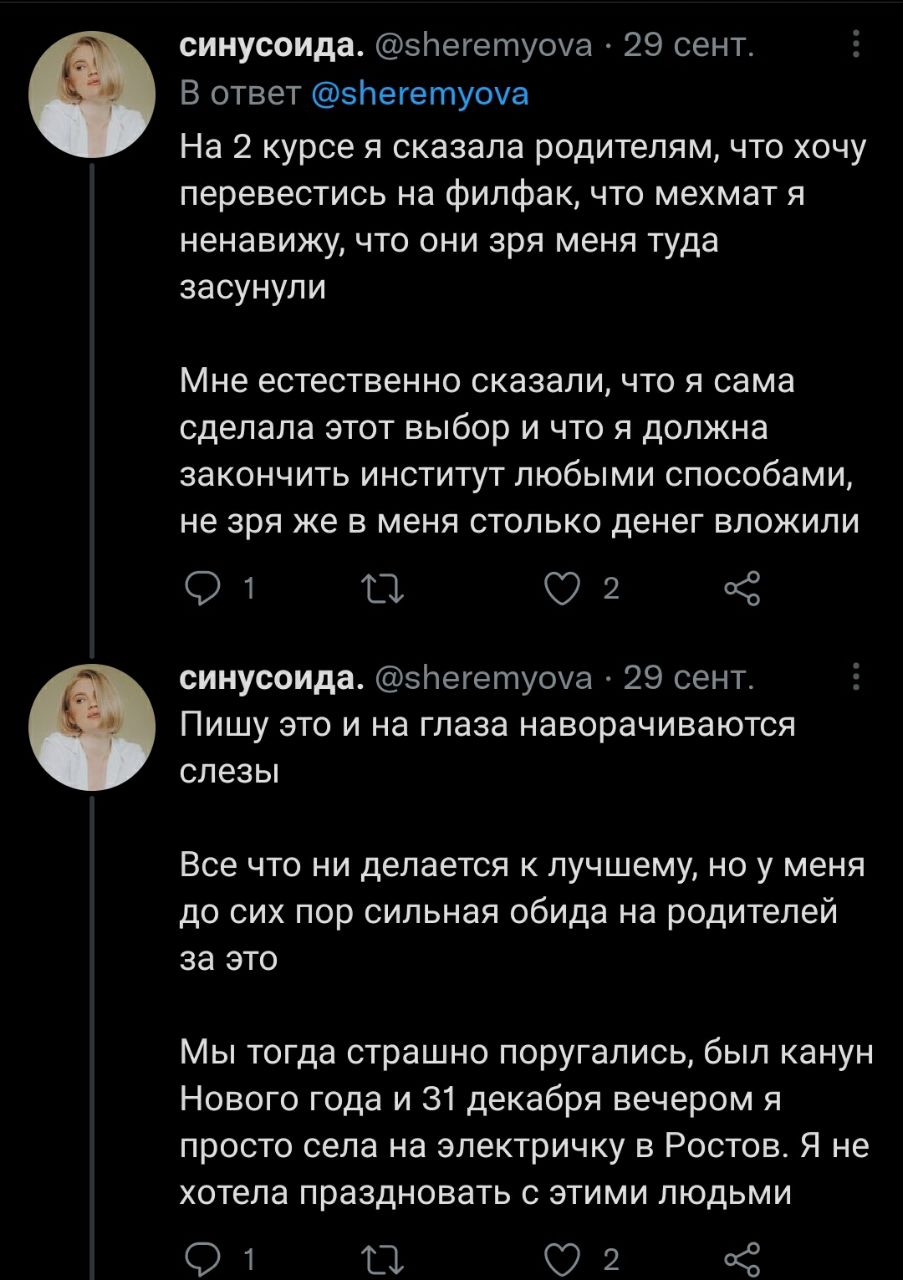Screen dimensions: 903x1280
Task: Open more options for the "На 2 курсе" tweet
Action: coord(856,45)
